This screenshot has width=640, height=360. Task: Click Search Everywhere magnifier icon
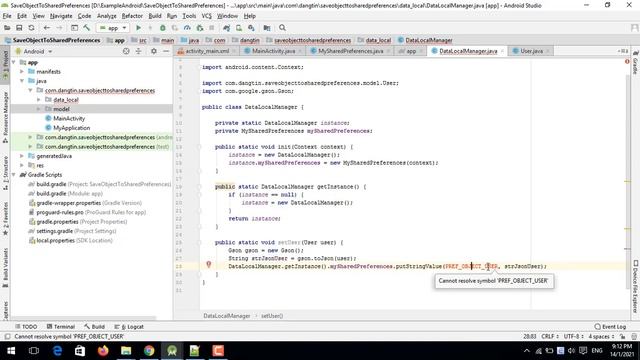282,28
